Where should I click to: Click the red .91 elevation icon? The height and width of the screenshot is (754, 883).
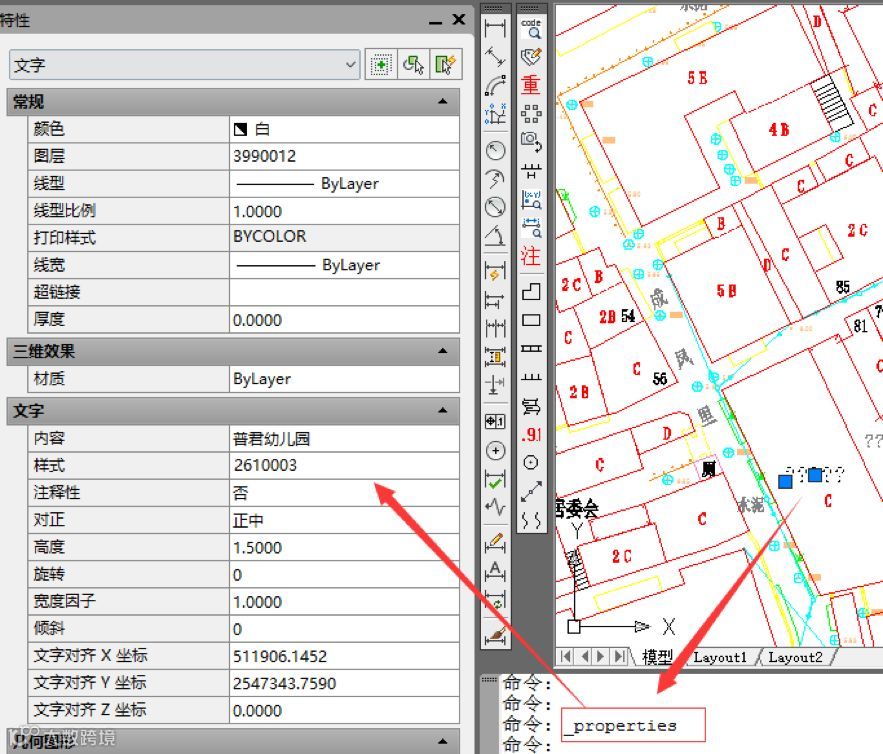[531, 434]
